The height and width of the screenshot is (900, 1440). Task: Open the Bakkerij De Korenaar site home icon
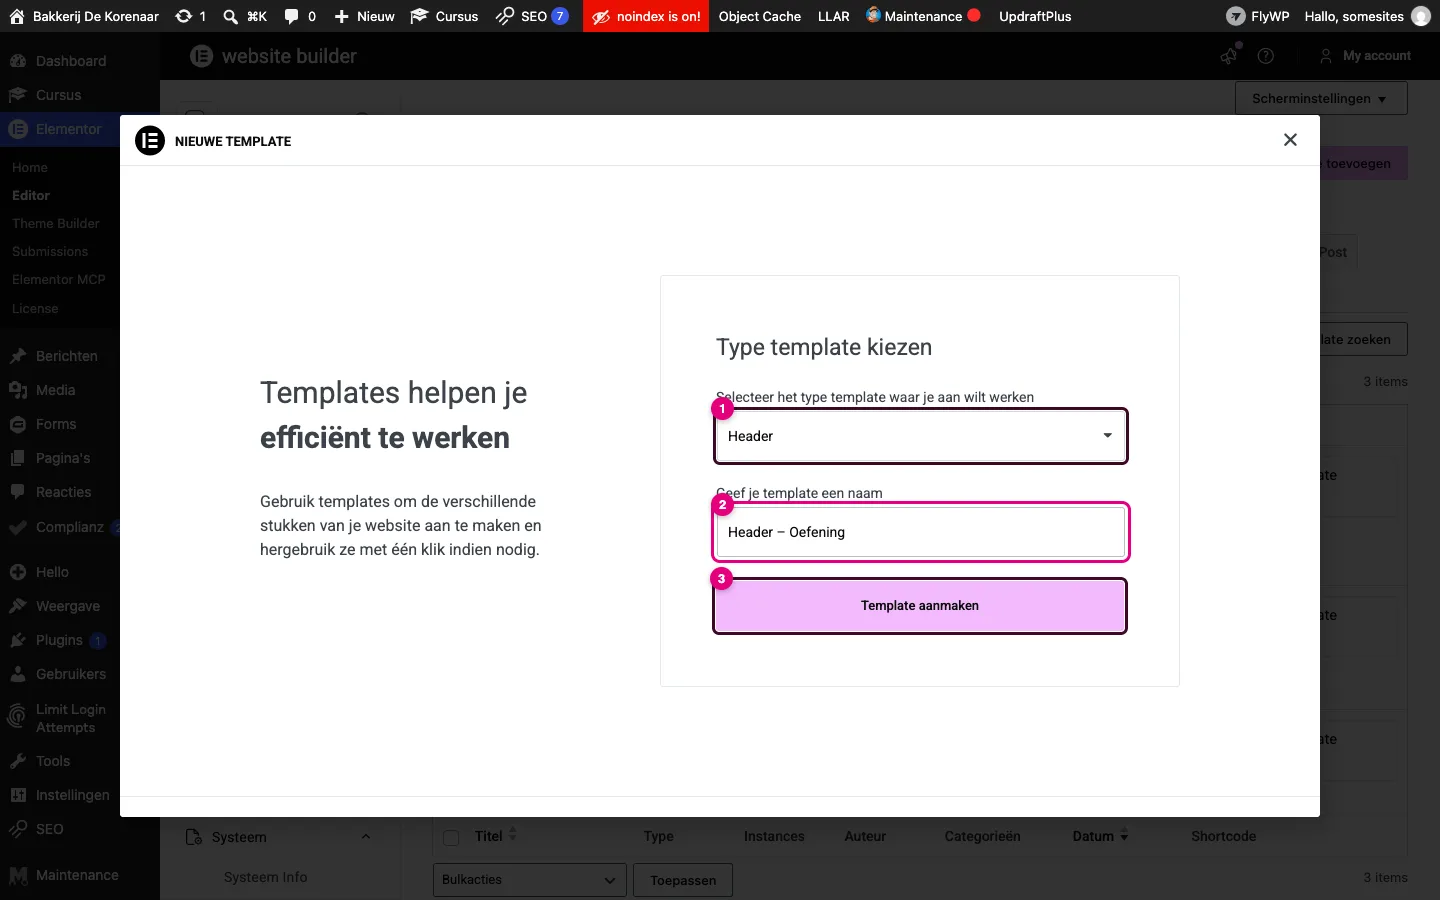click(x=17, y=16)
